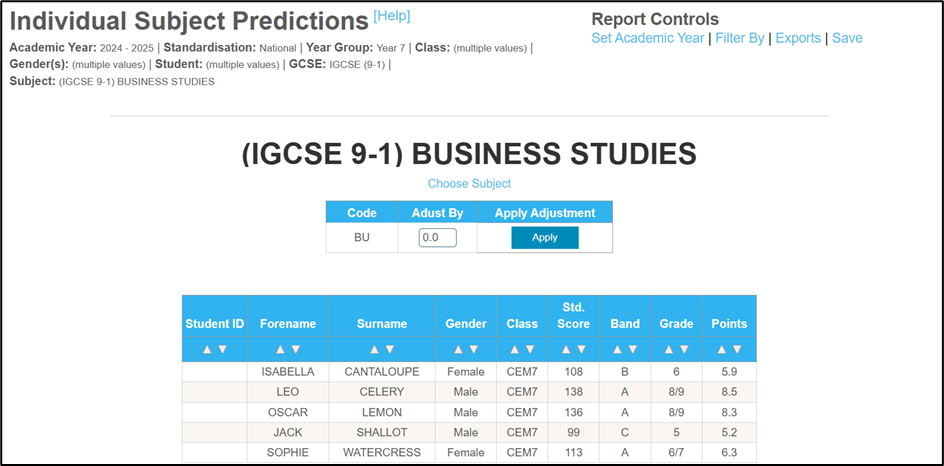Click Save in Report Controls
Screen dimensions: 944x466
tap(847, 38)
